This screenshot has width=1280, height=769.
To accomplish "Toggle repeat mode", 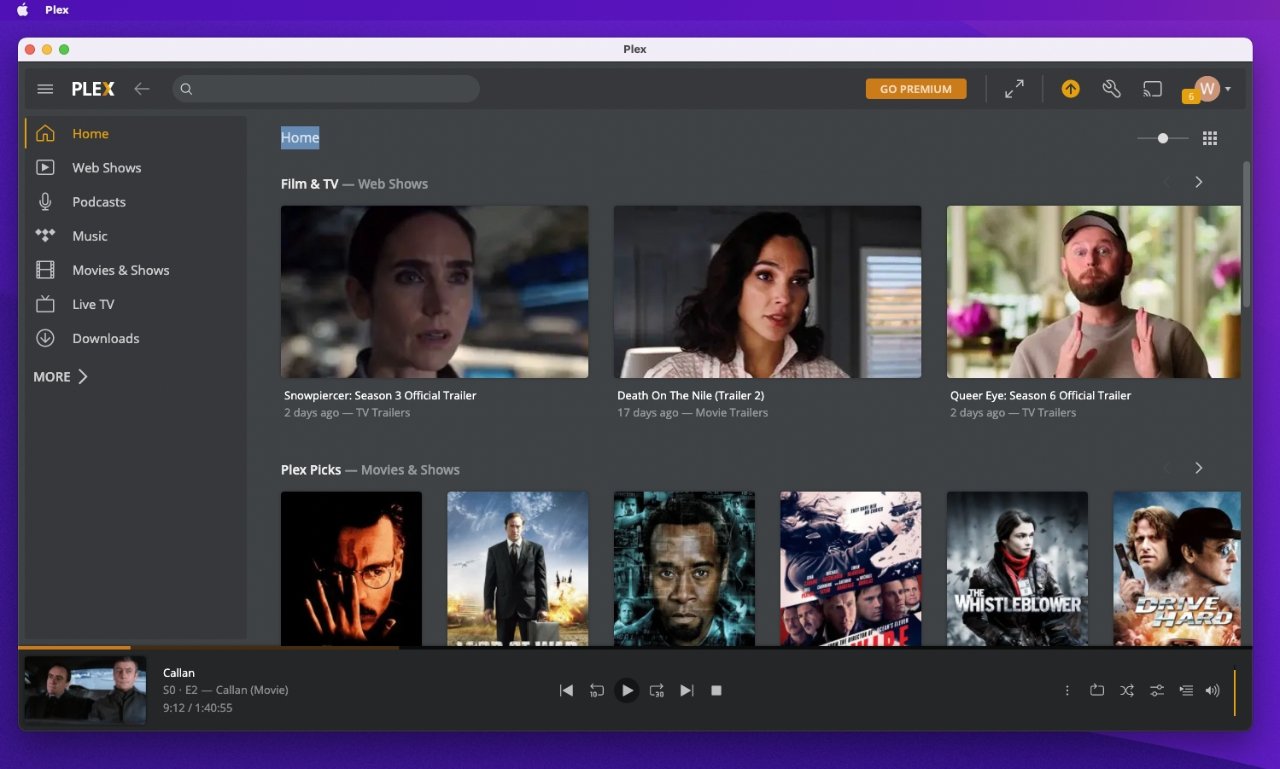I will pos(1097,690).
